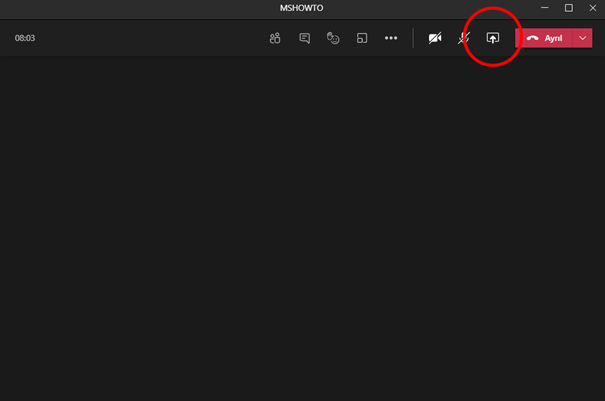The width and height of the screenshot is (605, 401).
Task: Click the red Ayrıl leave button
Action: (x=544, y=38)
